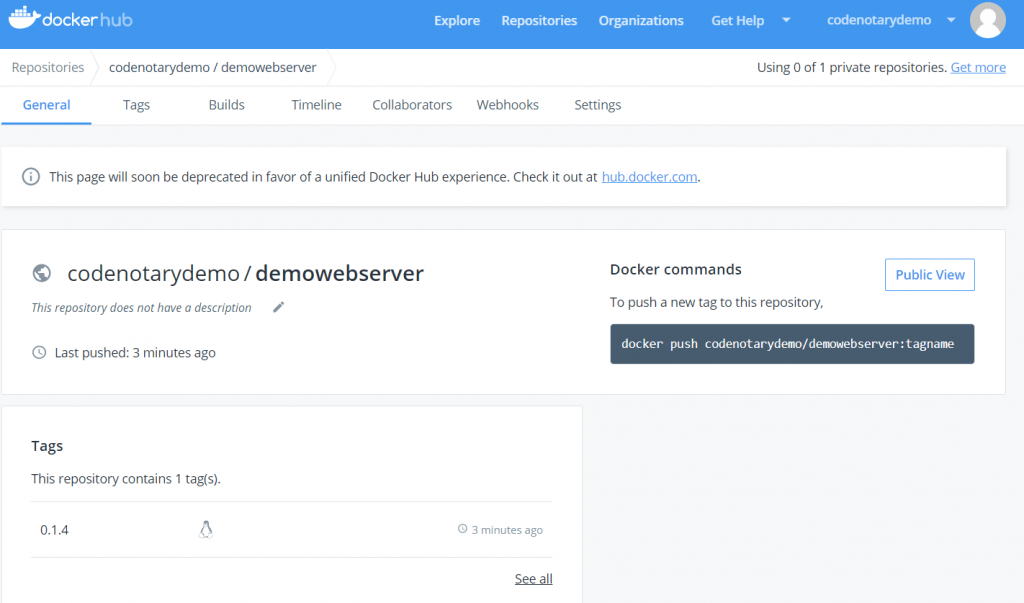The width and height of the screenshot is (1024, 603).
Task: Switch to the Webhooks tab
Action: tap(507, 105)
